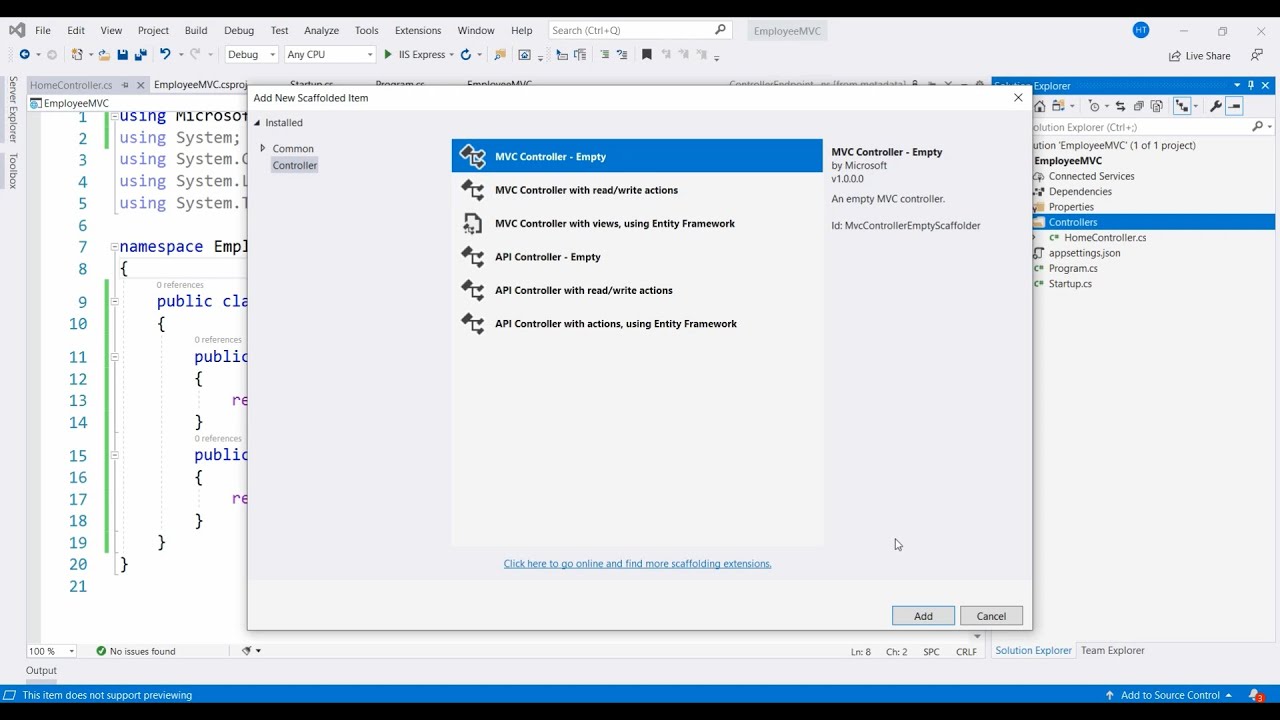Comment out selected lines toolbar icon

point(604,54)
